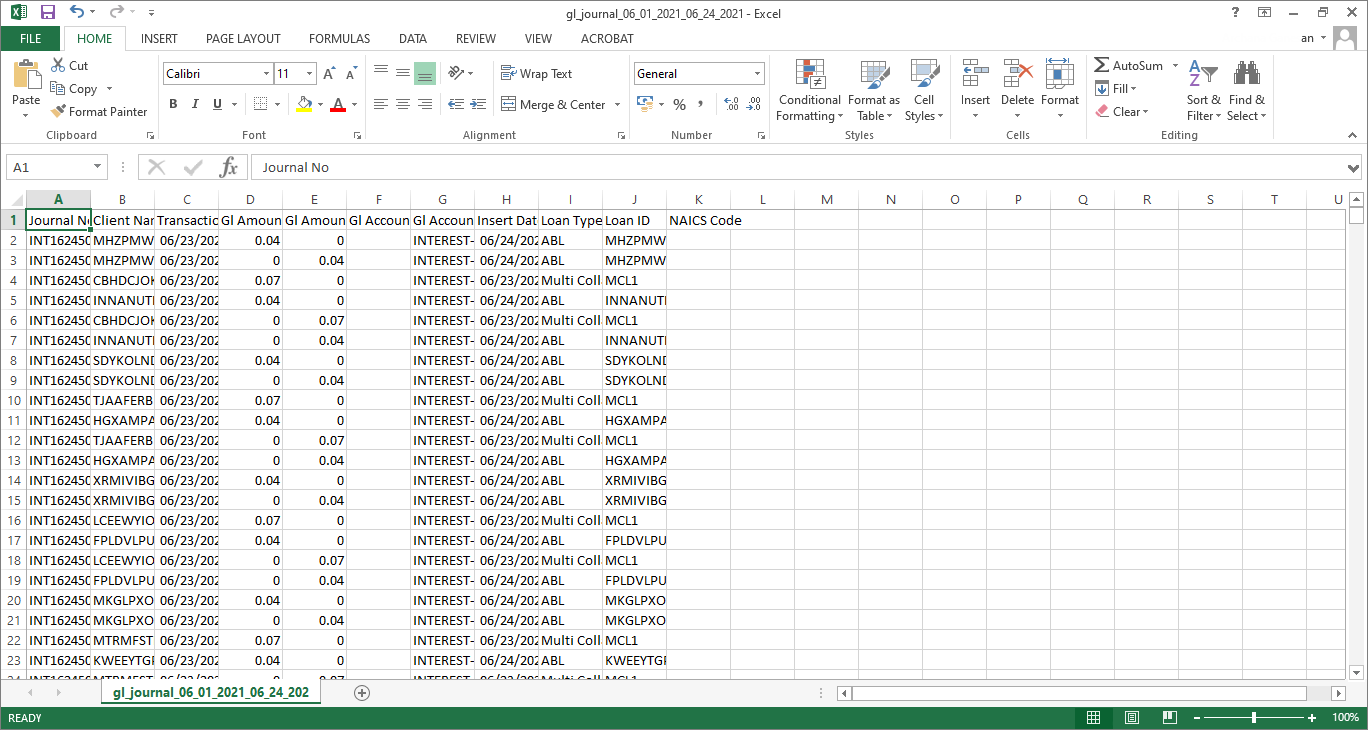Open the PAGE LAYOUT tab

[243, 39]
